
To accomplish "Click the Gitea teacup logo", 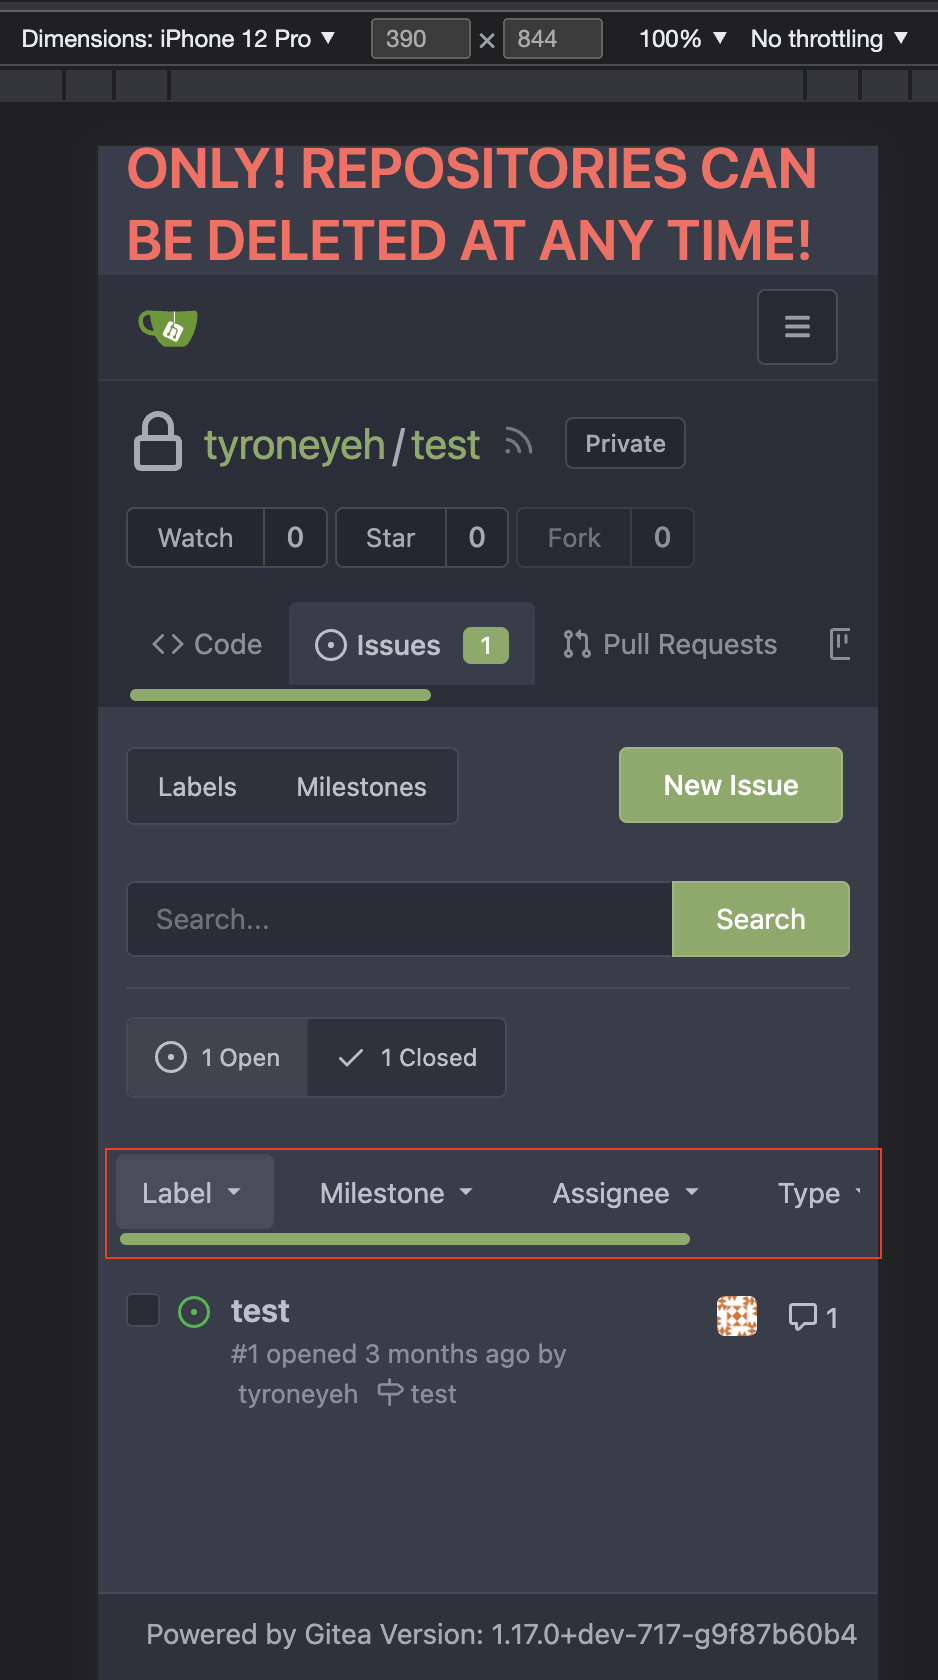I will 168,327.
